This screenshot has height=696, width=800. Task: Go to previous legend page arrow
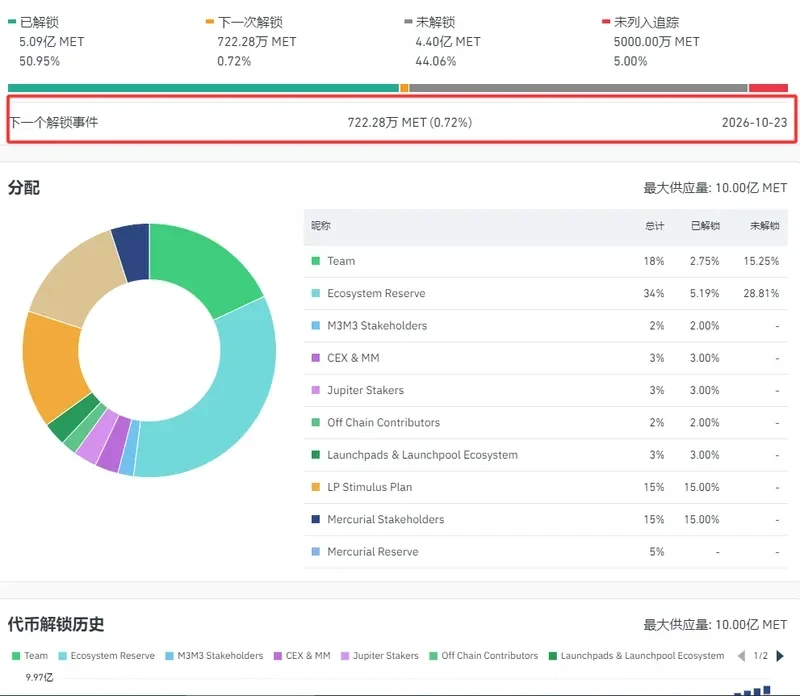pos(741,656)
